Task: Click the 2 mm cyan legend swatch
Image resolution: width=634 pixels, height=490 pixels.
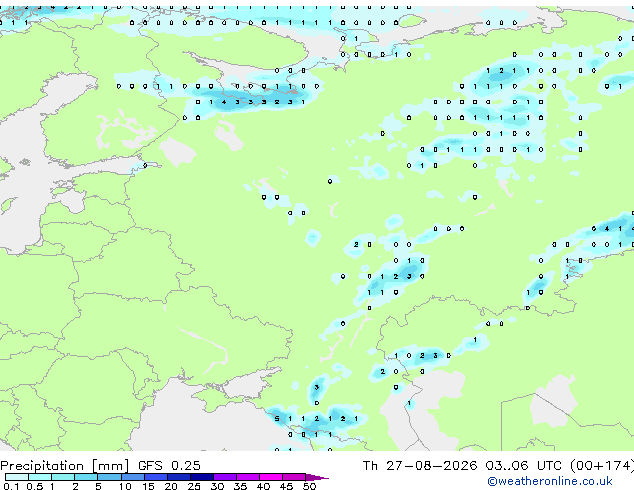Action: click(86, 477)
